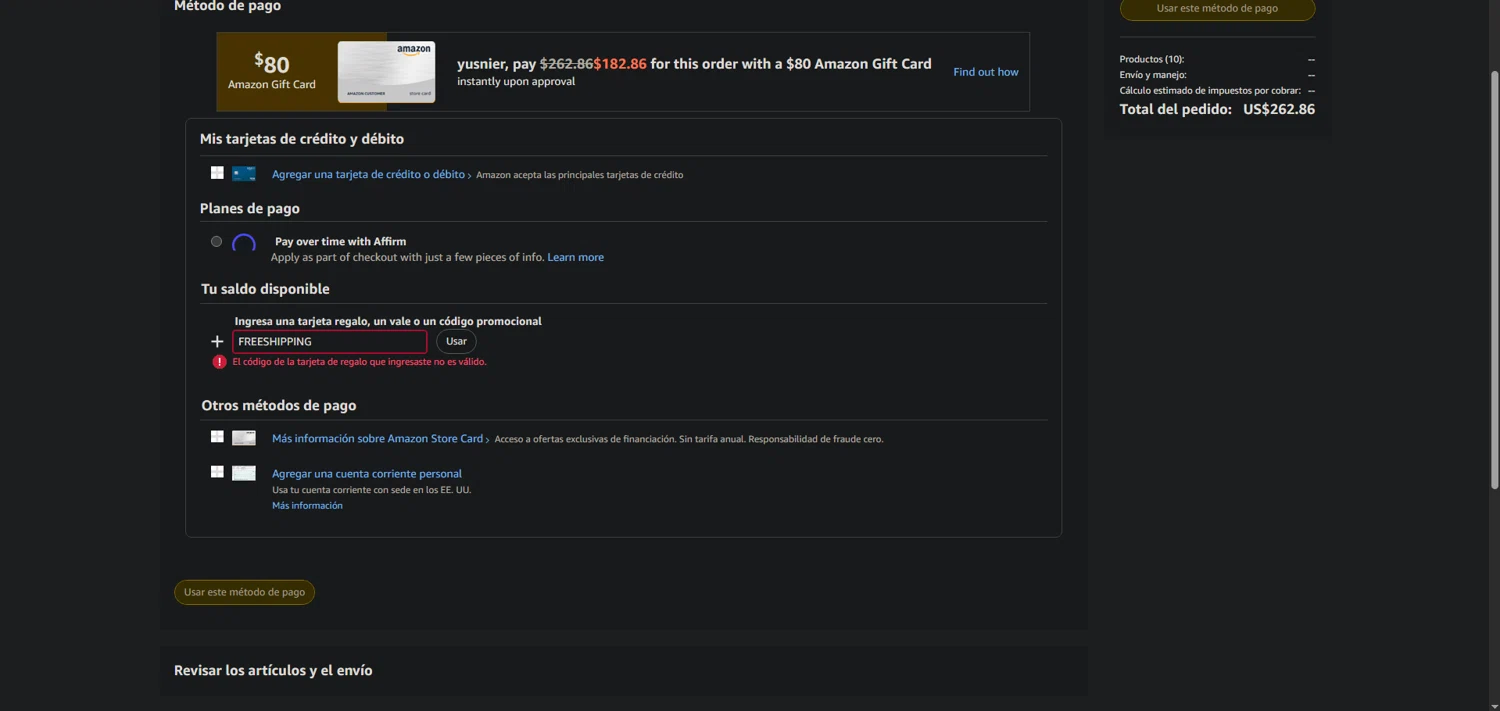Viewport: 1500px width, 711px height.
Task: Click the checking account check icon
Action: click(244, 473)
